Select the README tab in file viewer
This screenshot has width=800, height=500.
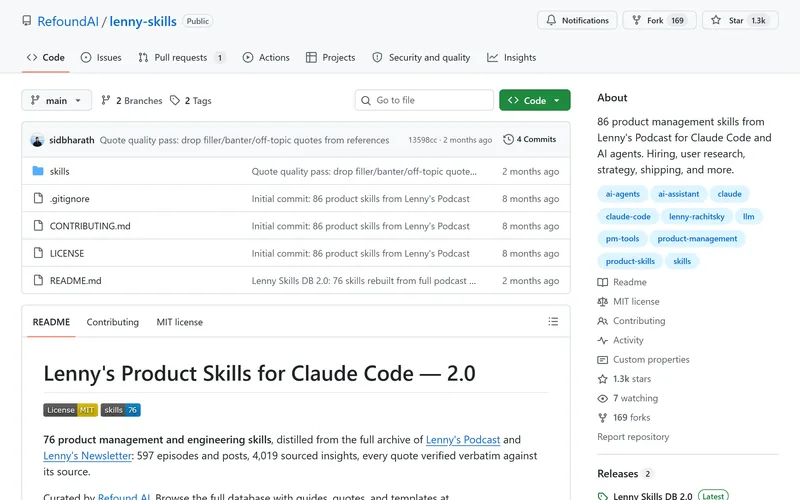pos(51,322)
